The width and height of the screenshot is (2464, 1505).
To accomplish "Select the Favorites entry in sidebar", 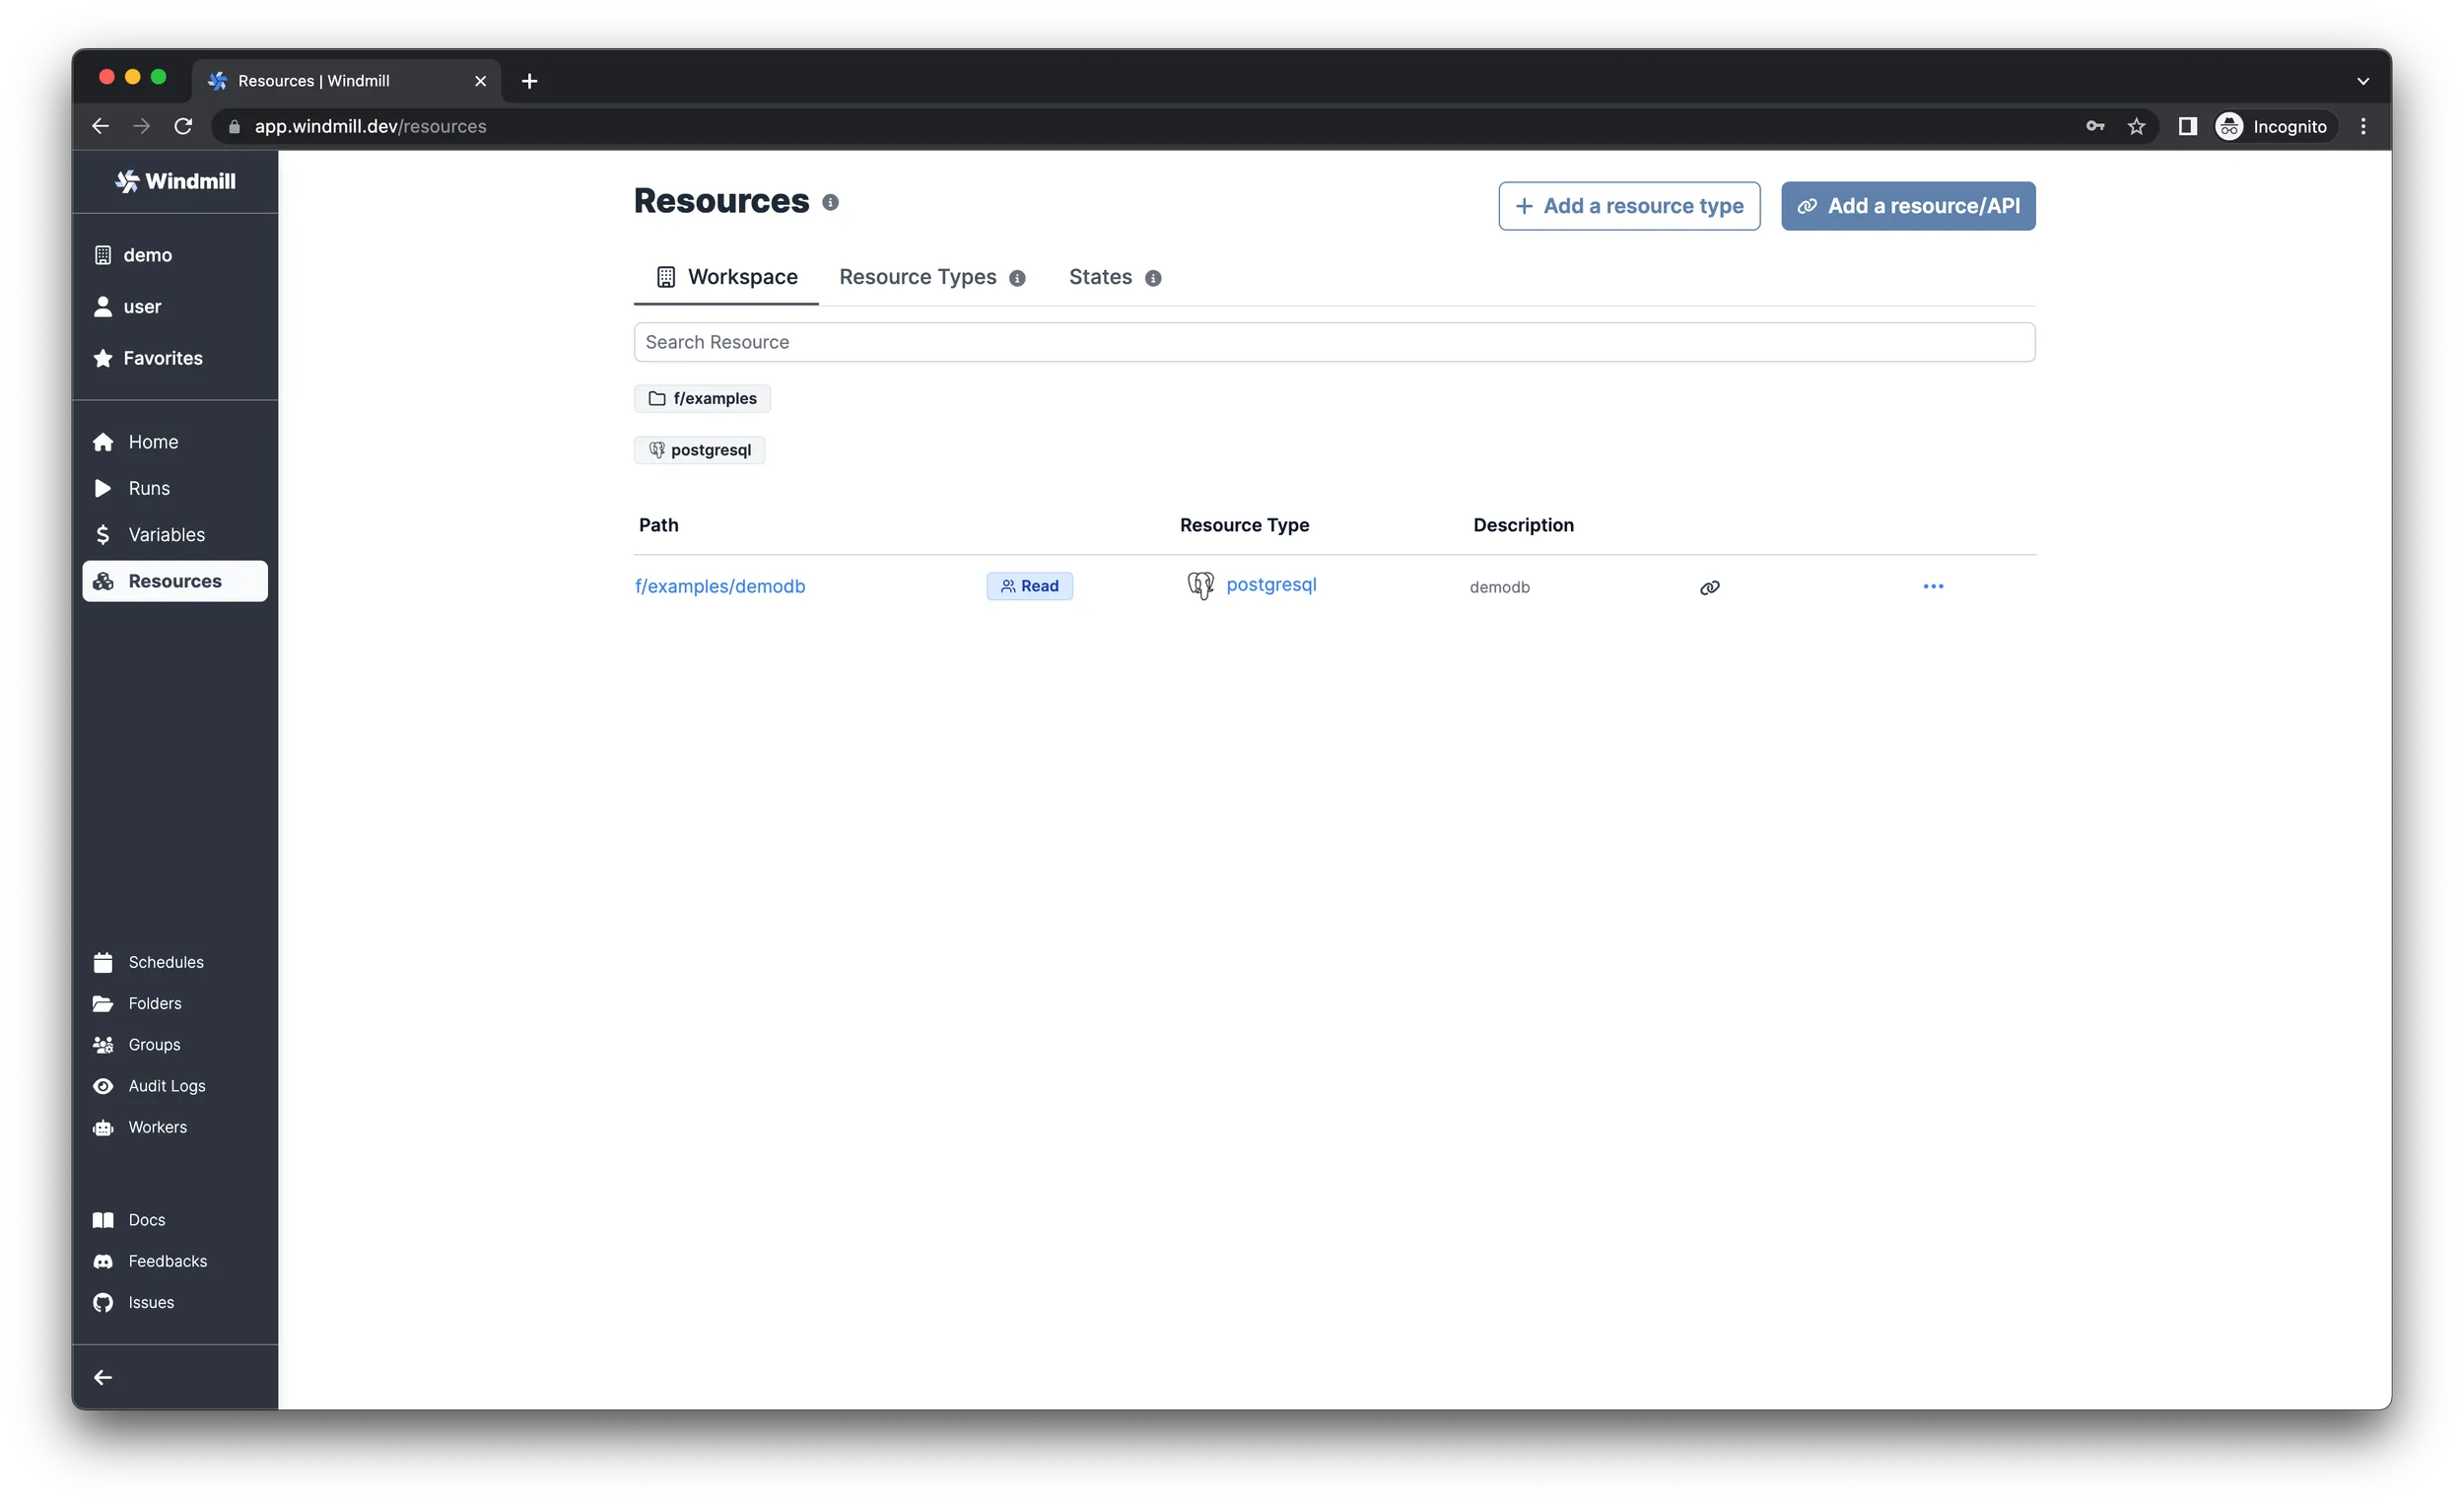I will 163,357.
